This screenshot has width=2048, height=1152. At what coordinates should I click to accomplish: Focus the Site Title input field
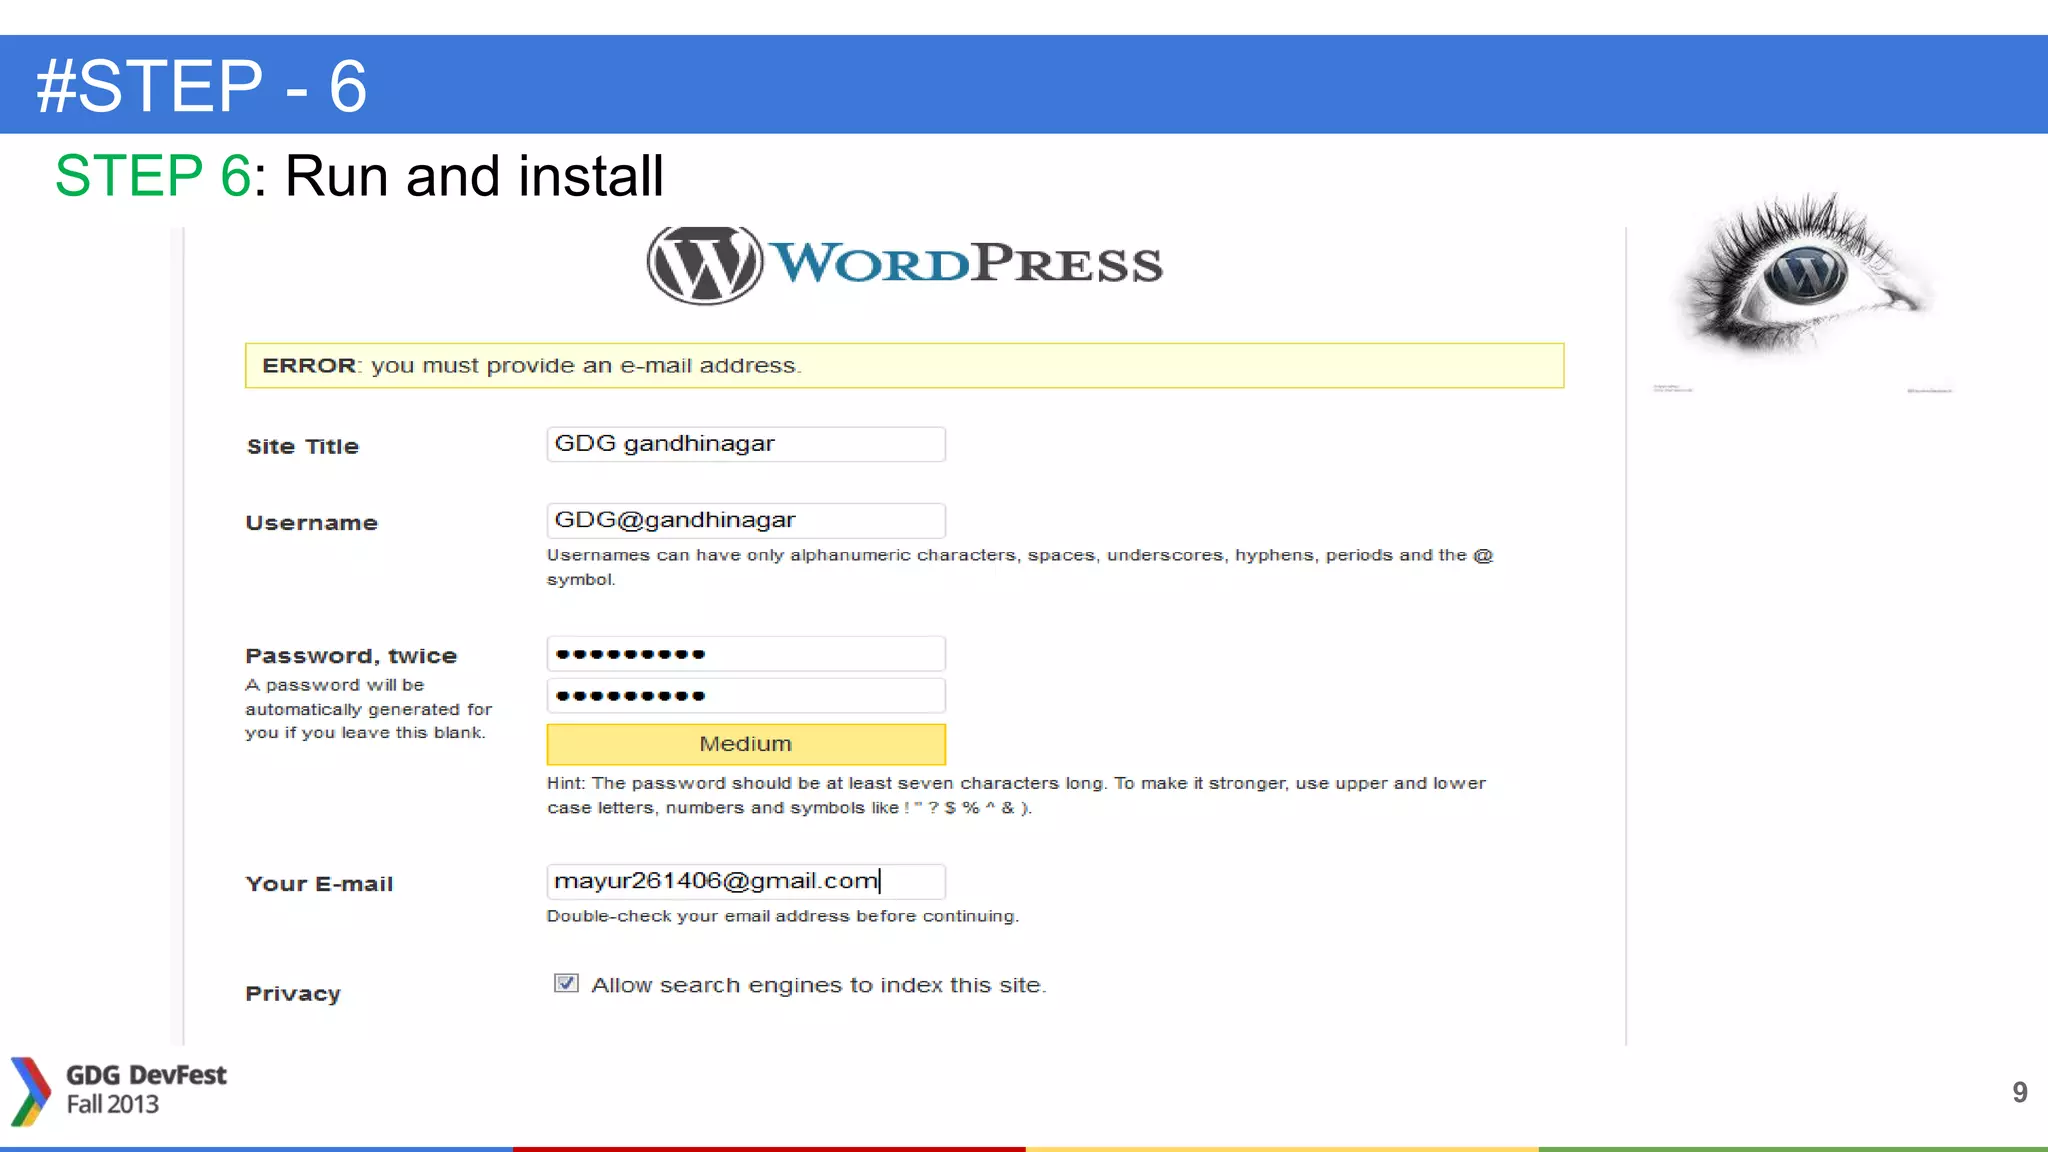point(746,444)
